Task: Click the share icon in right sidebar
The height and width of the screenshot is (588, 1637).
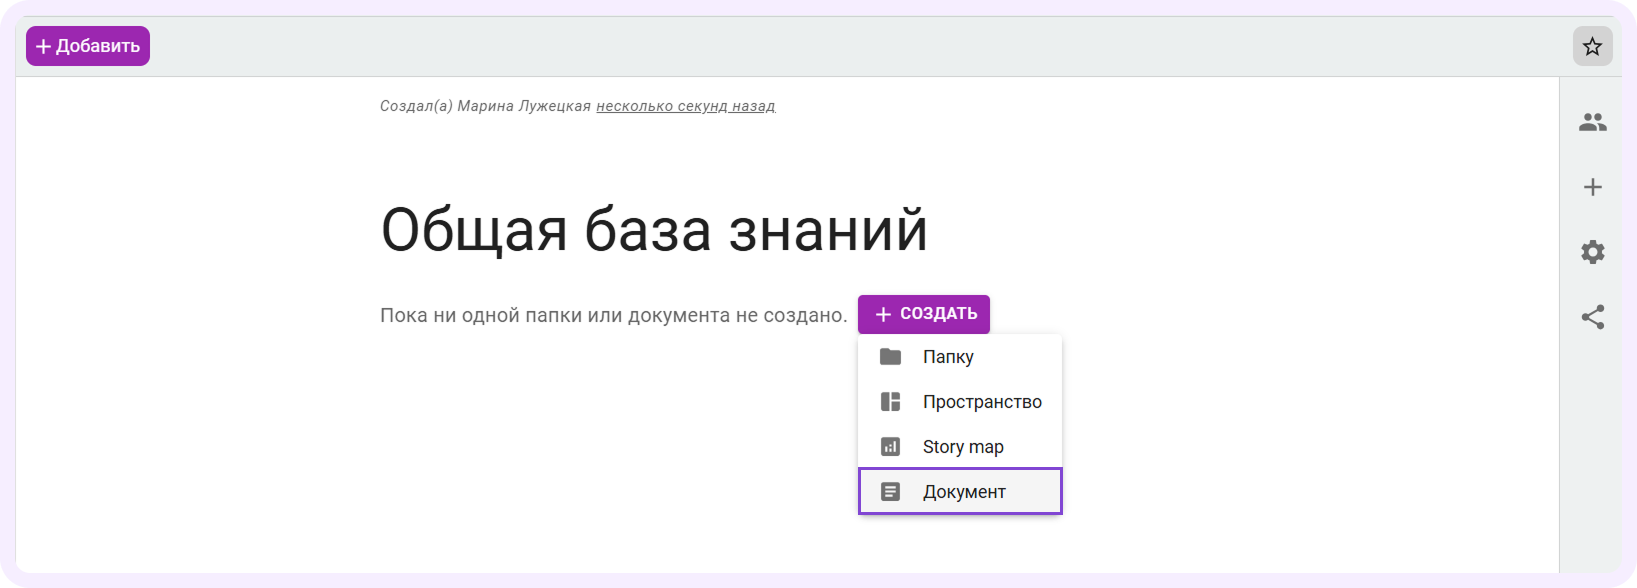Action: coord(1592,317)
